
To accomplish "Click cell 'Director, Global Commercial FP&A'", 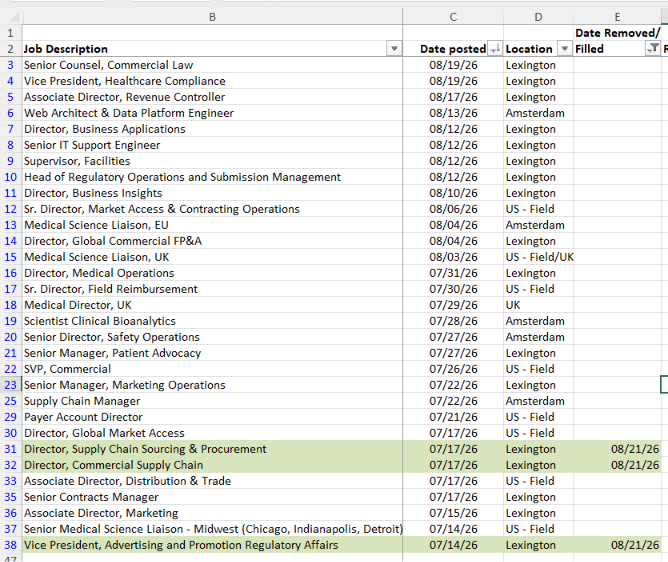I will click(212, 241).
